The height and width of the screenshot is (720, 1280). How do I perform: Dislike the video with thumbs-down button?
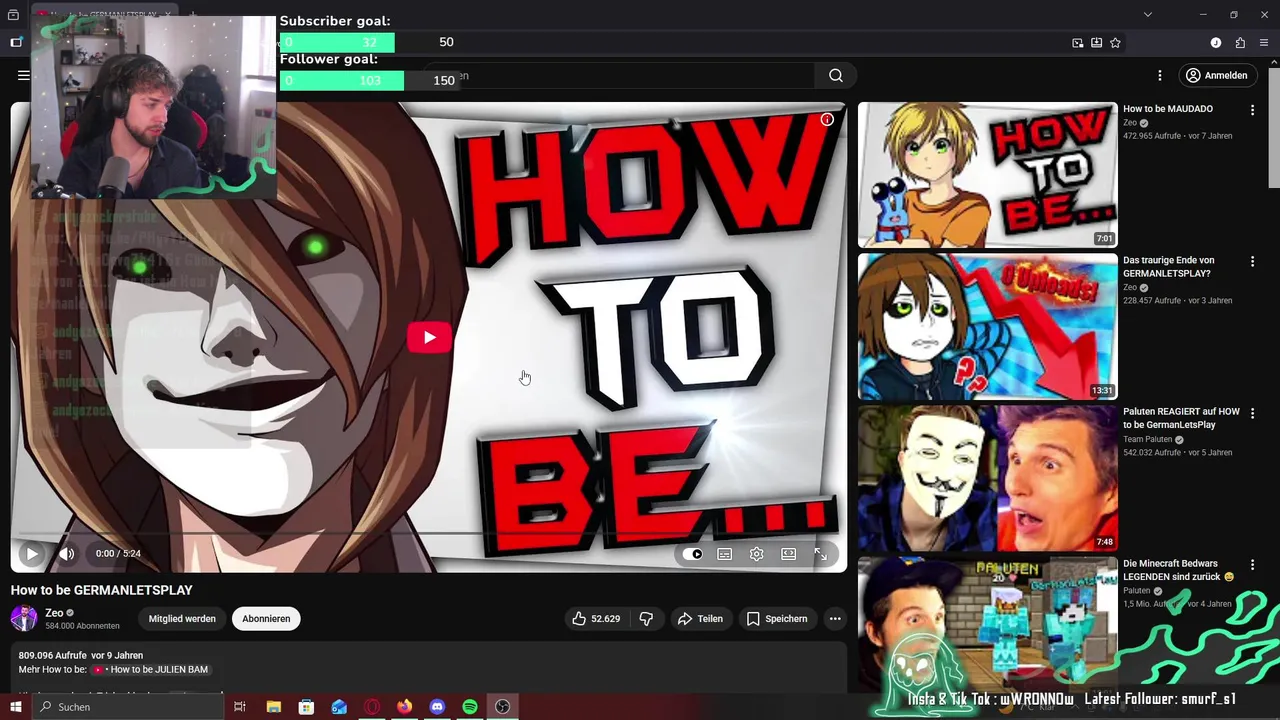pyautogui.click(x=646, y=619)
